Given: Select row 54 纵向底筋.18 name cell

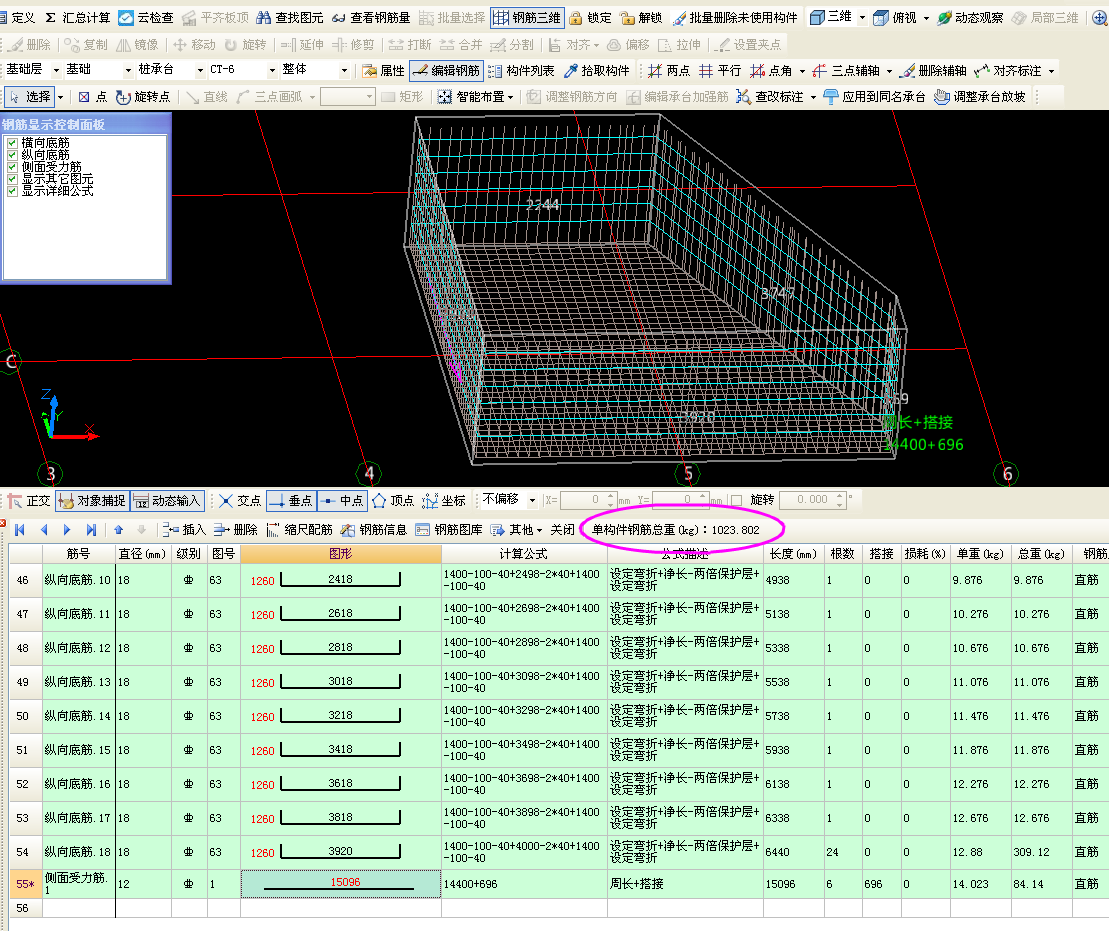Looking at the screenshot, I should coord(79,852).
